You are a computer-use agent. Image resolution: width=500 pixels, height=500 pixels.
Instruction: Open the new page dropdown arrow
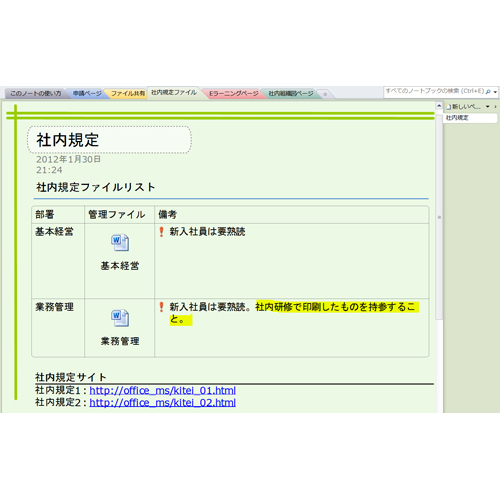coord(488,107)
